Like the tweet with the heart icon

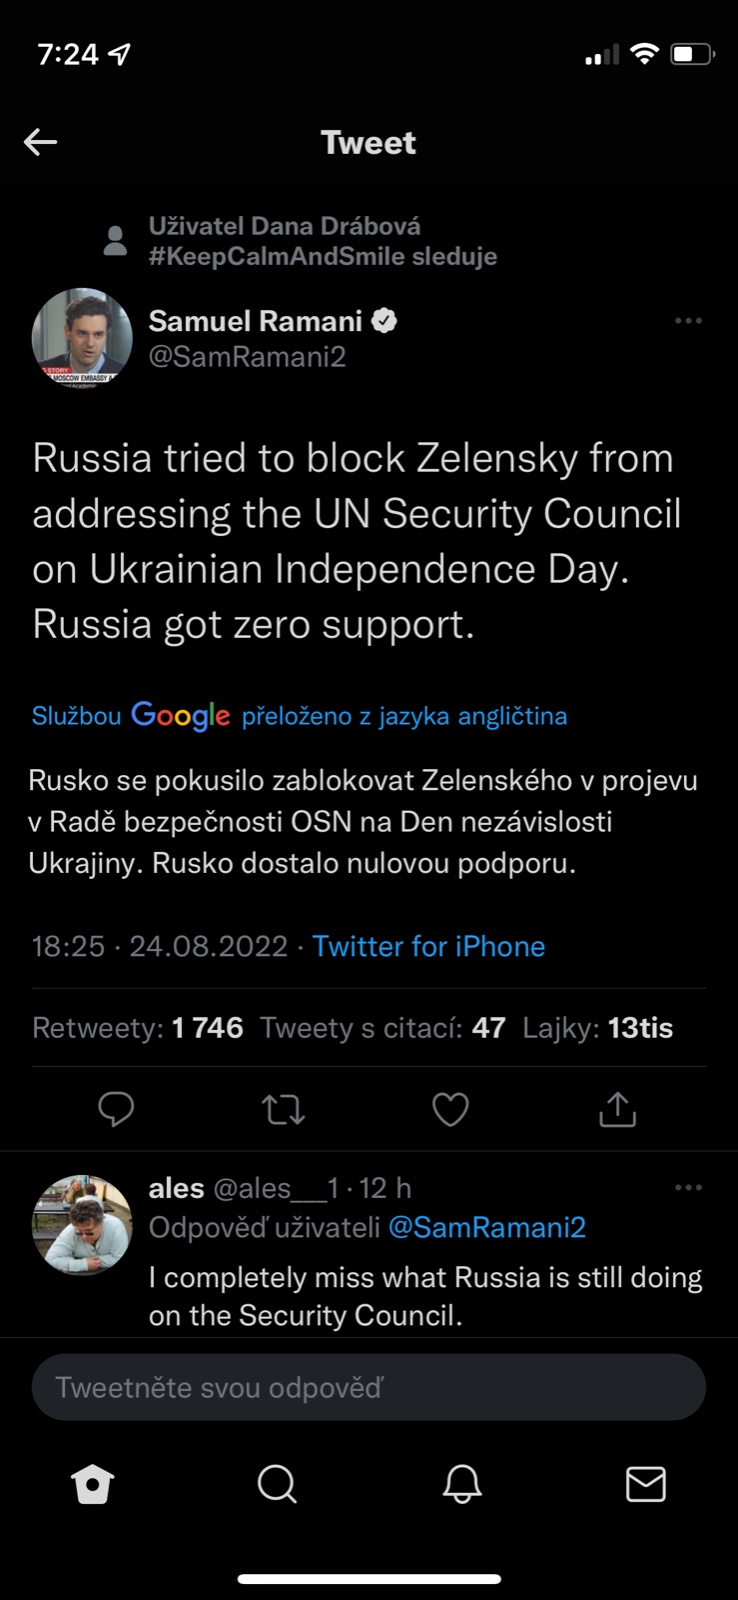tap(450, 1109)
